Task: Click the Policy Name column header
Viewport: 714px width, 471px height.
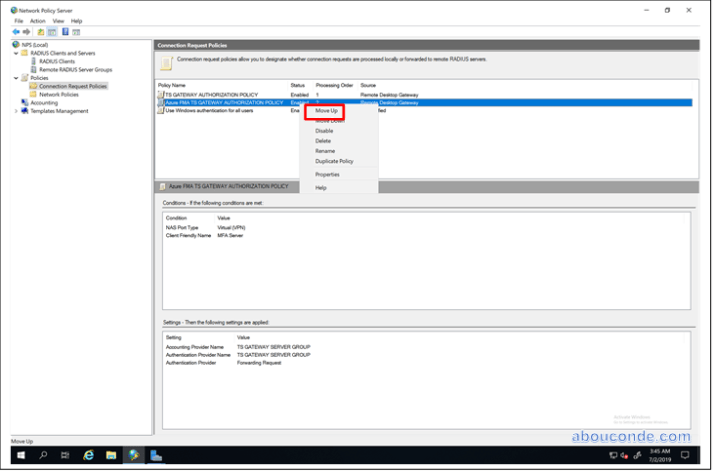Action: click(x=172, y=86)
